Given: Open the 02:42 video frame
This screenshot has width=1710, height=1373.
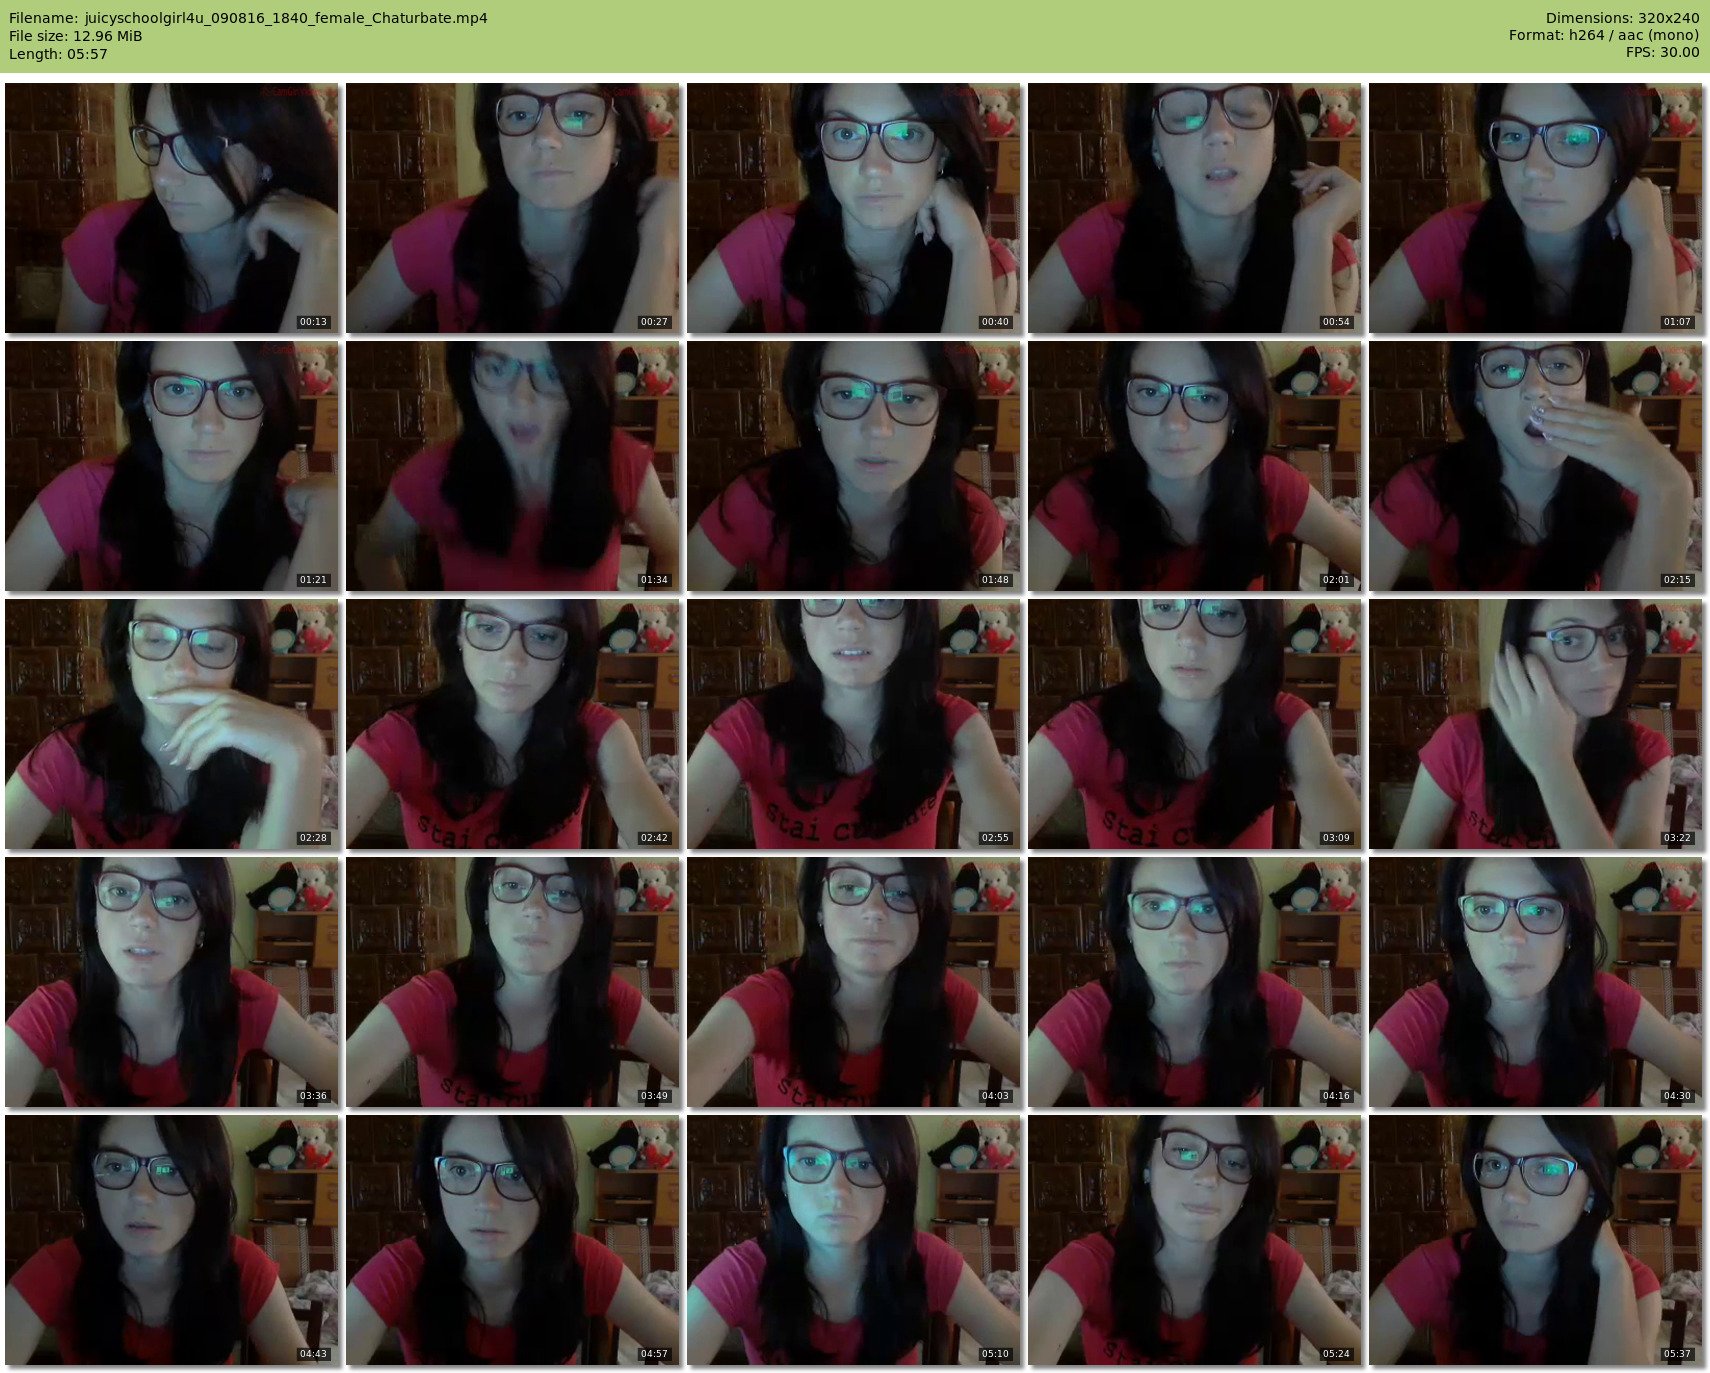Looking at the screenshot, I should coord(513,724).
